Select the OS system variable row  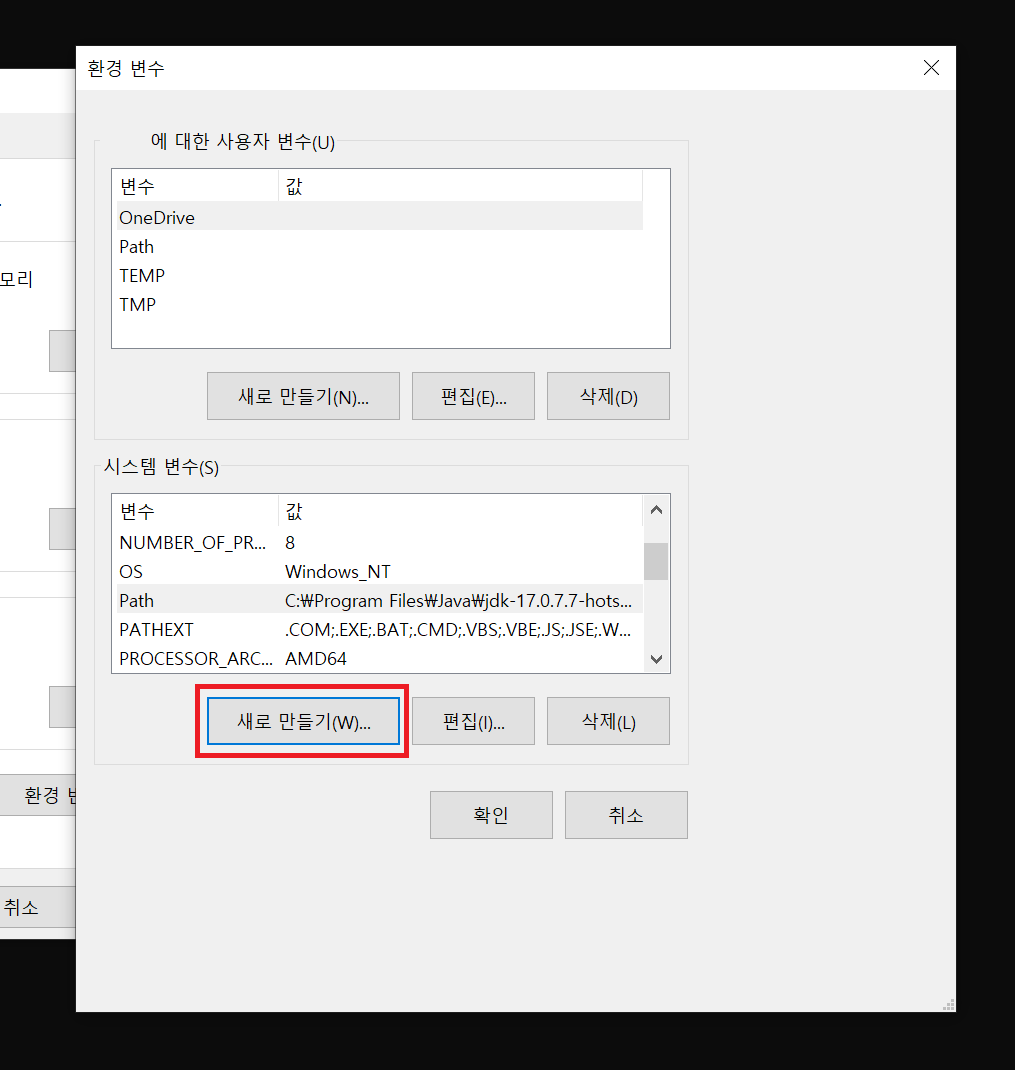pyautogui.click(x=380, y=571)
